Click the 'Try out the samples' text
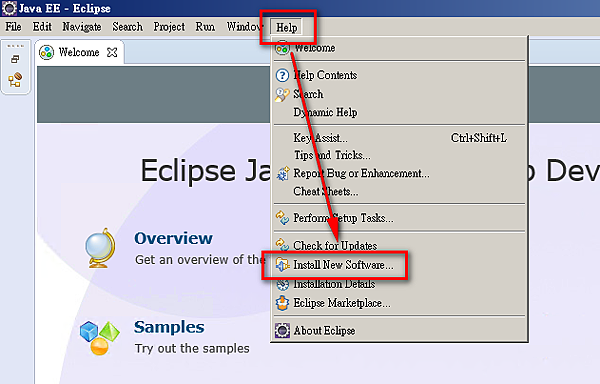 pyautogui.click(x=192, y=348)
